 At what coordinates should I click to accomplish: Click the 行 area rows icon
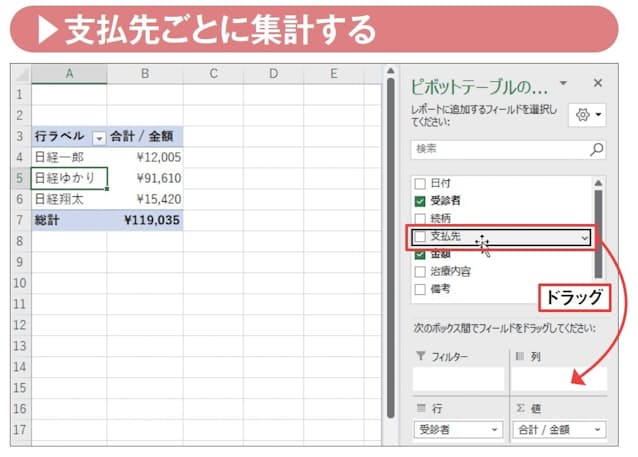pyautogui.click(x=421, y=408)
